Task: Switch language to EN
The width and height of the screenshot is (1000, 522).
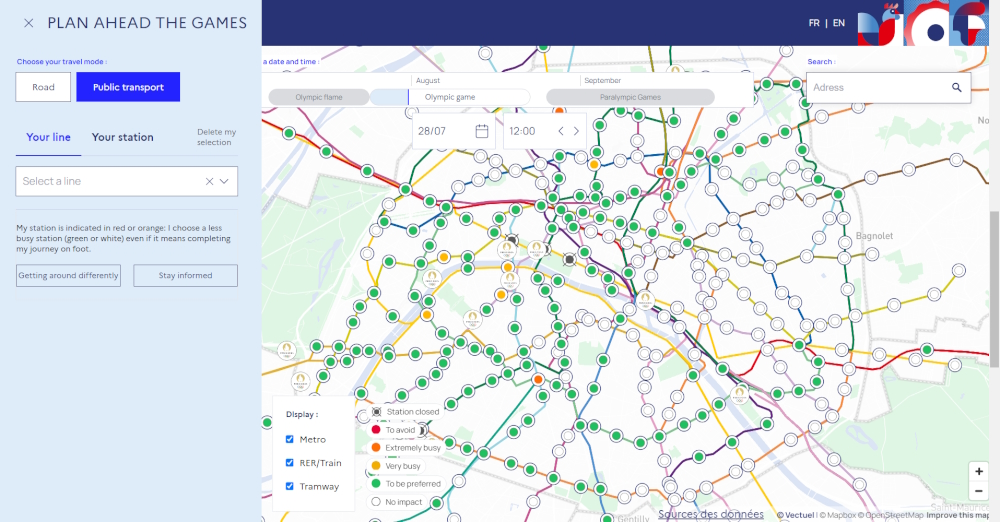Action: click(x=839, y=23)
